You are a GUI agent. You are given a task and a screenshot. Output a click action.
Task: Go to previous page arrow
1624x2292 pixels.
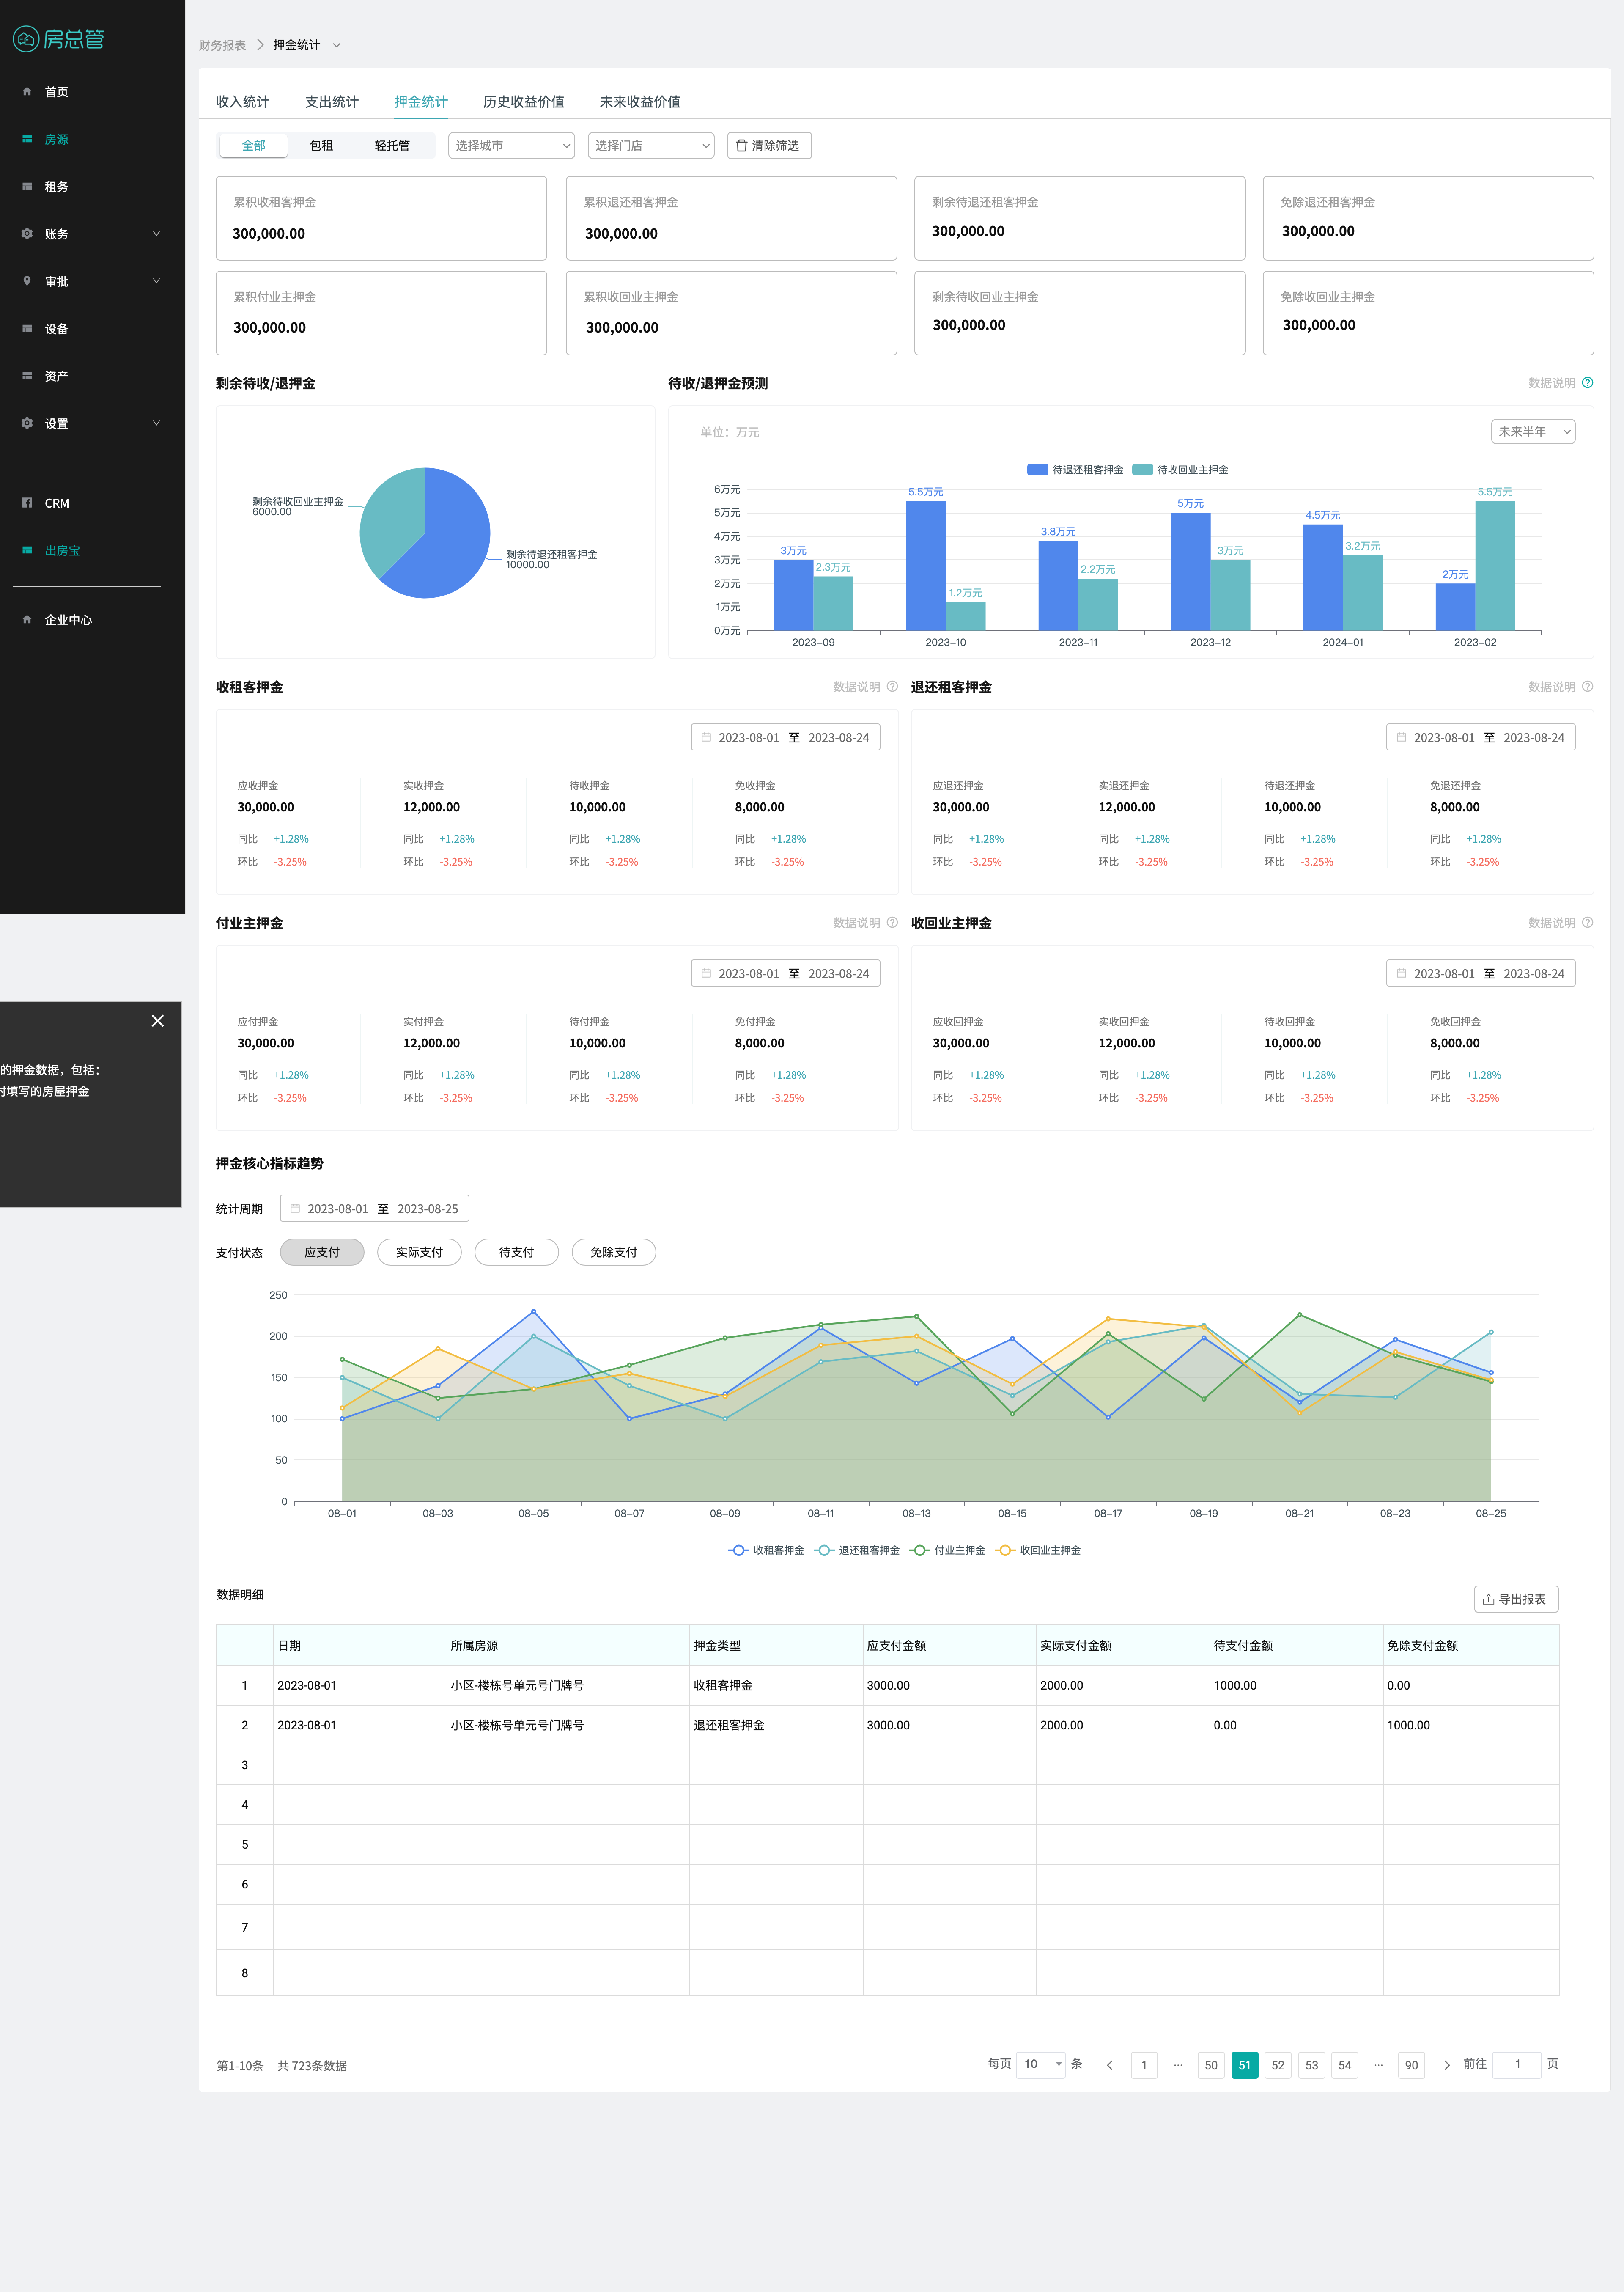1109,2065
